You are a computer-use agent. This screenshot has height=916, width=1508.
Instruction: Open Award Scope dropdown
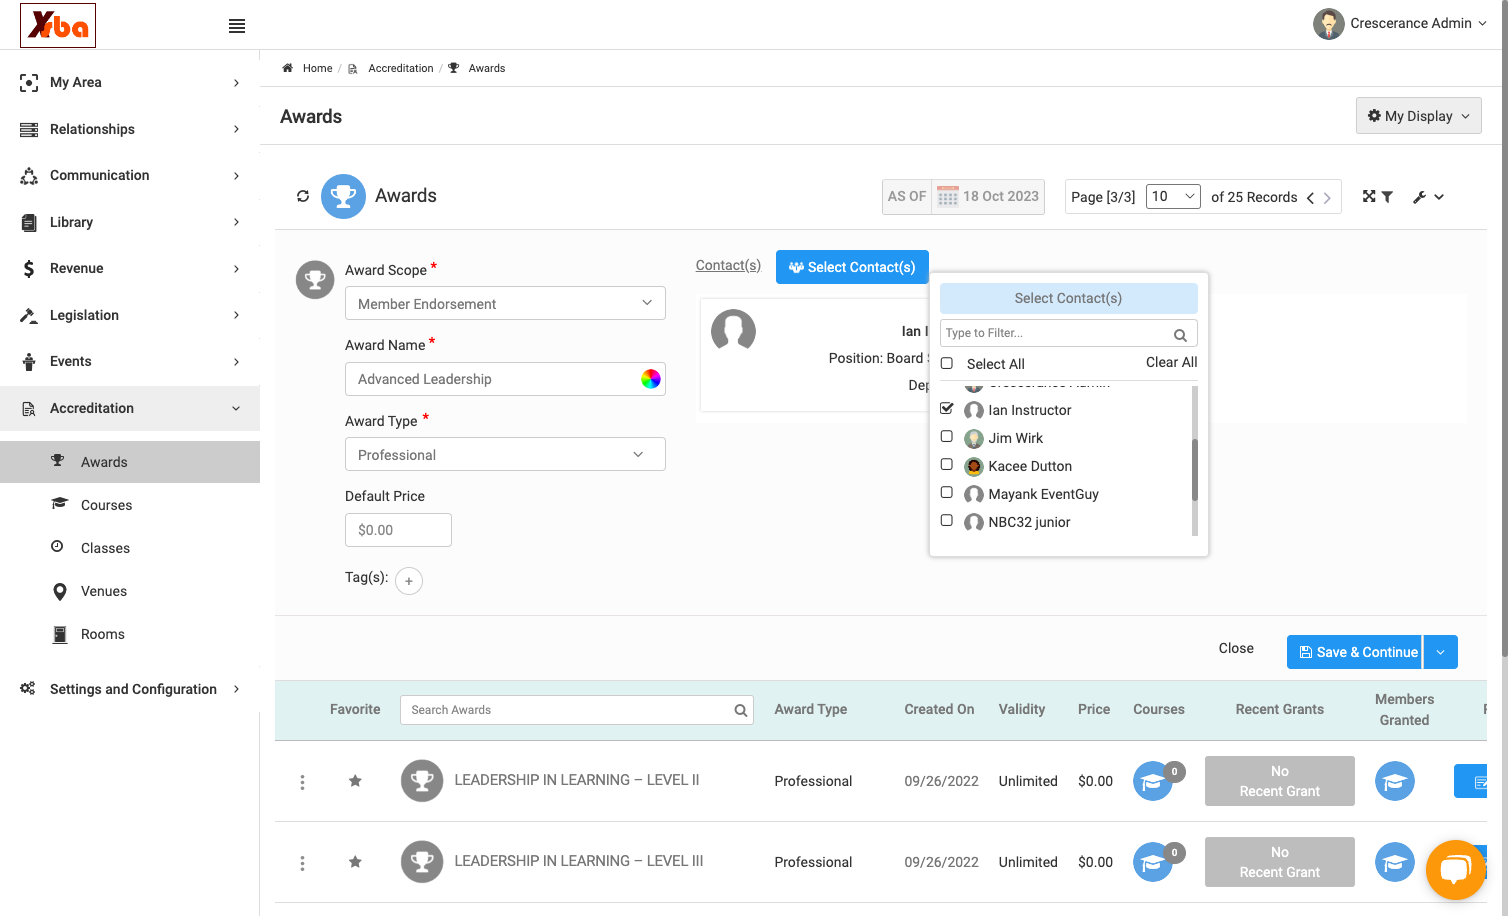(x=505, y=303)
